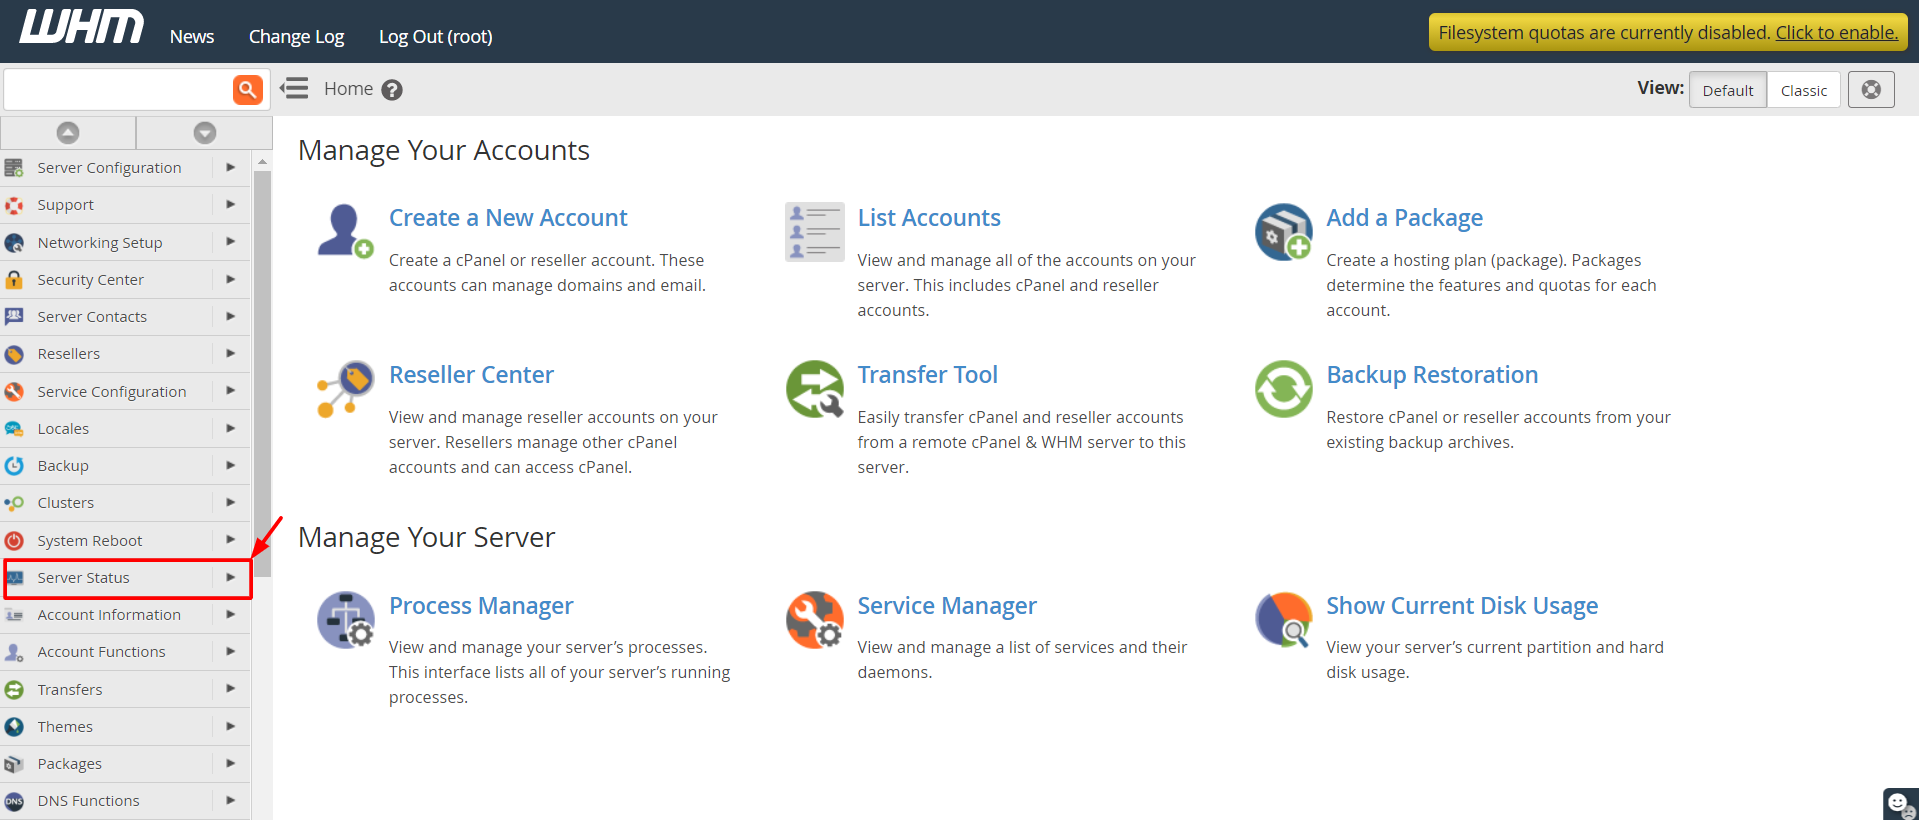Expand the Server Status arrow
Screen dimensions: 1919x820
(231, 577)
